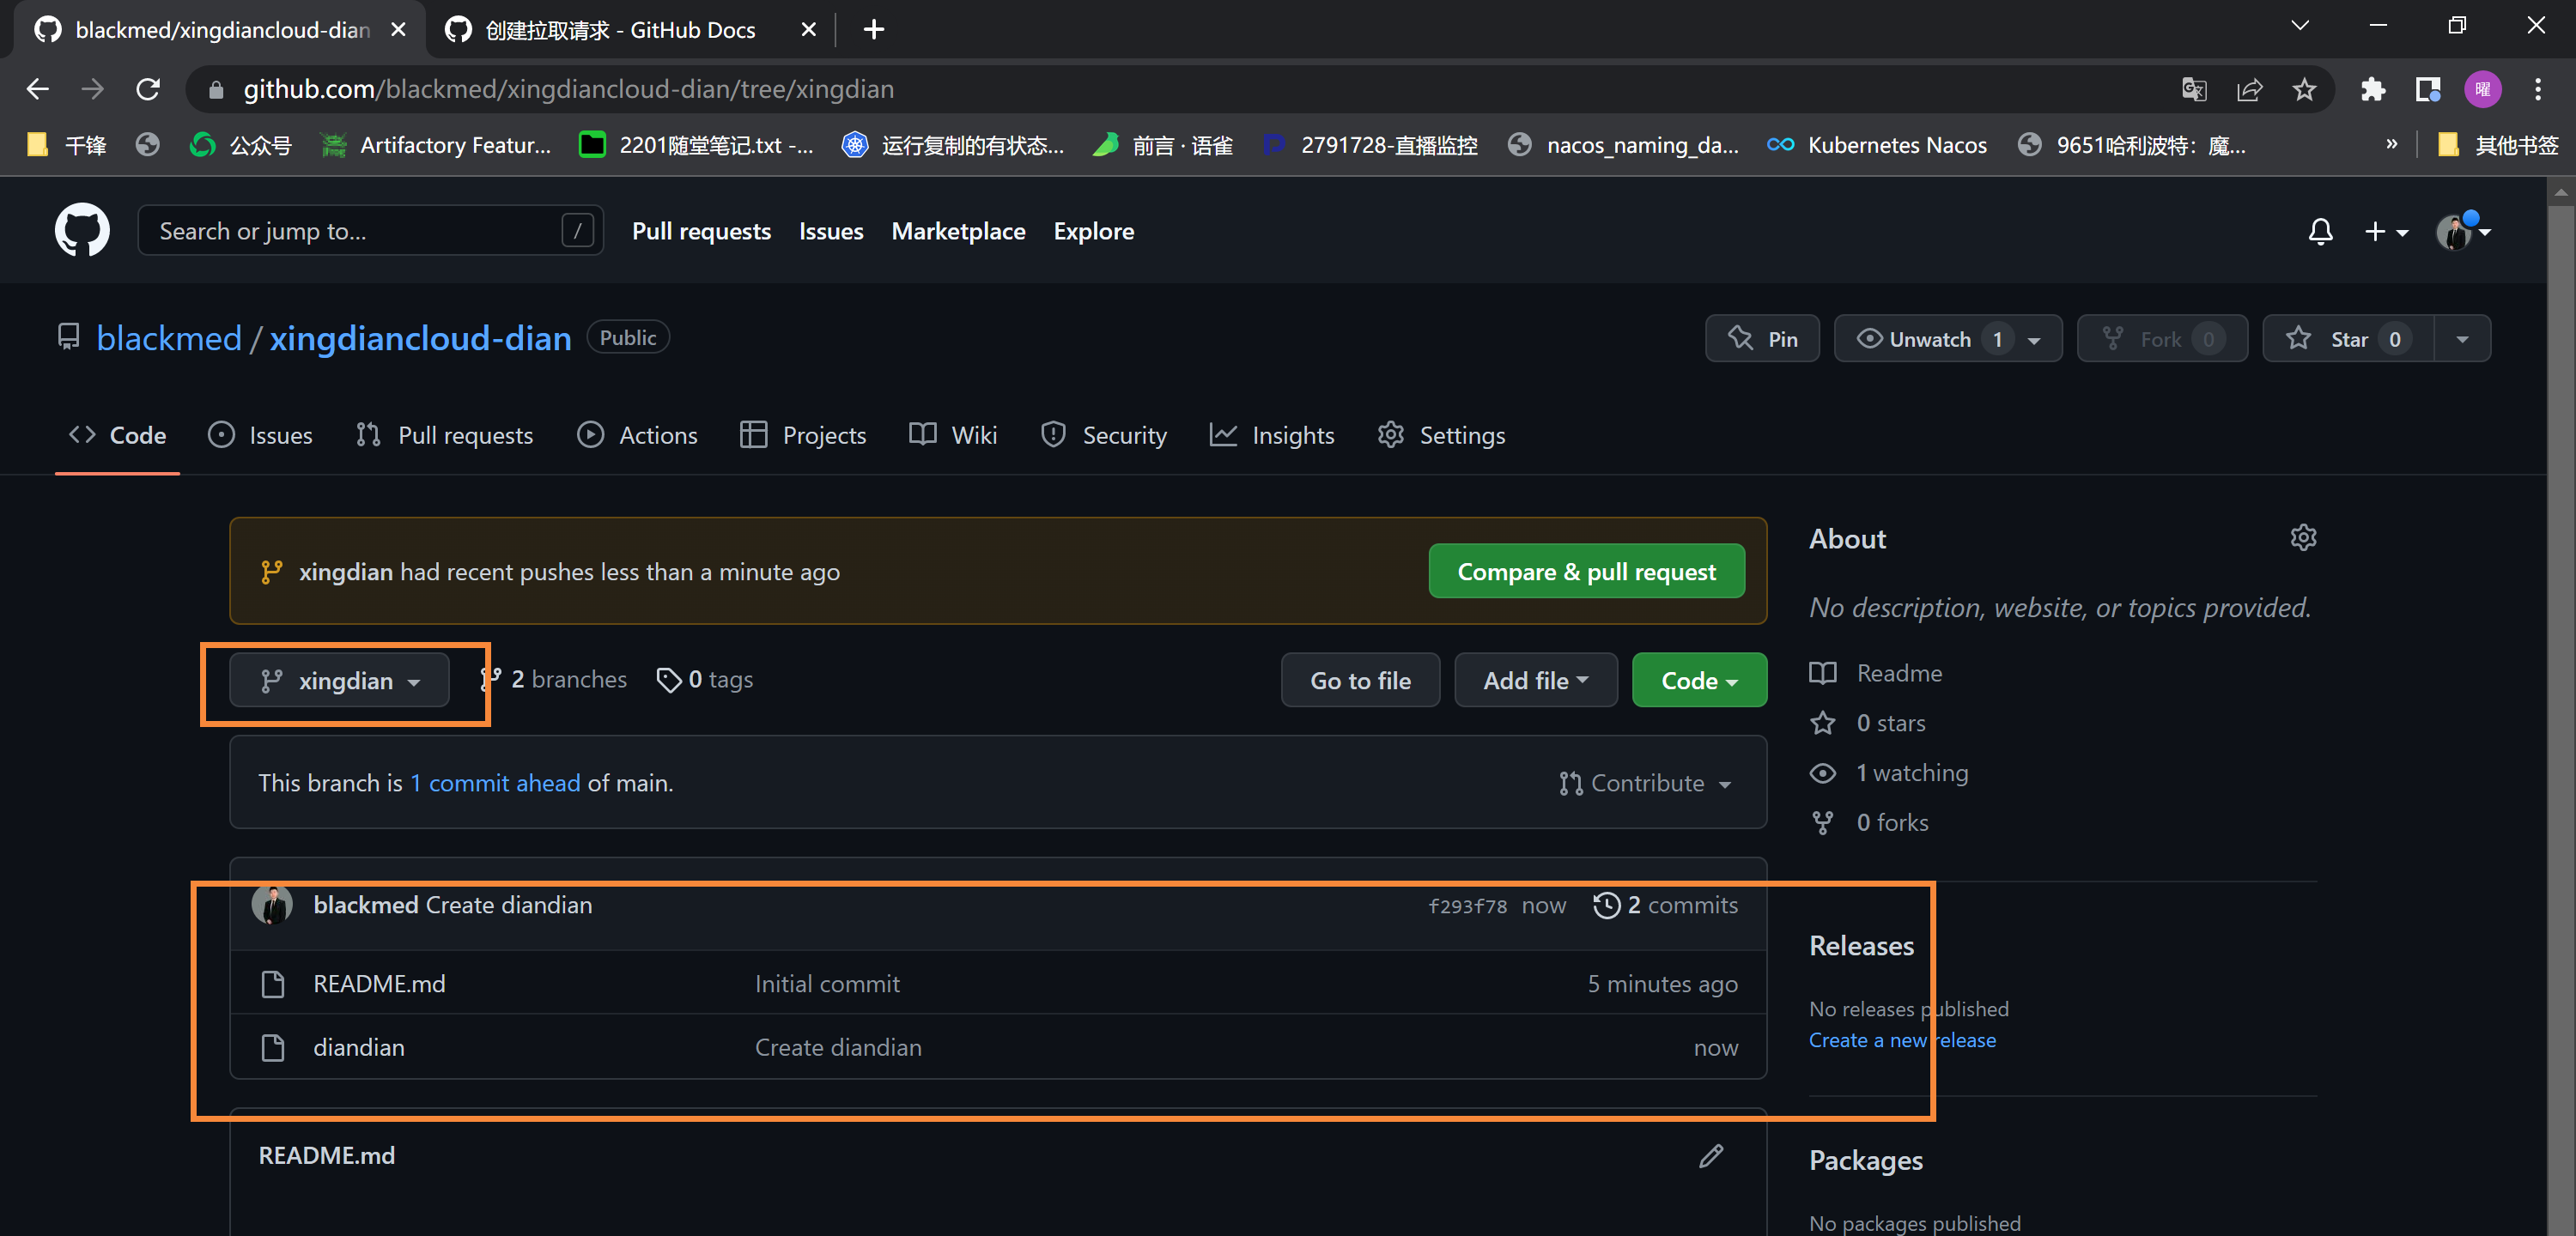Click Explore in the top header
The image size is (2576, 1236).
pyautogui.click(x=1093, y=231)
